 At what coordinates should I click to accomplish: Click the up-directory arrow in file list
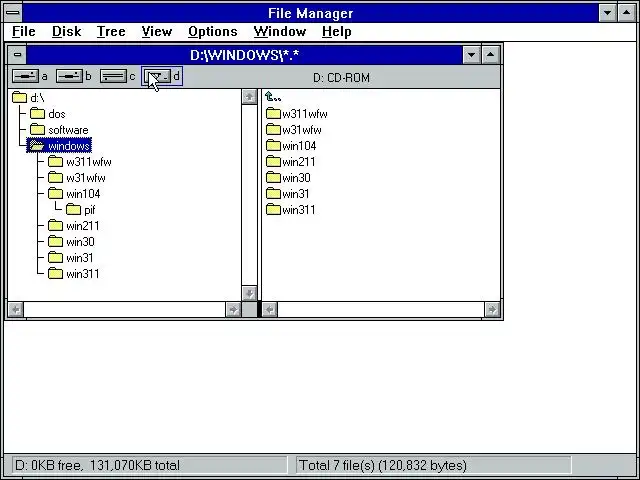coord(273,97)
